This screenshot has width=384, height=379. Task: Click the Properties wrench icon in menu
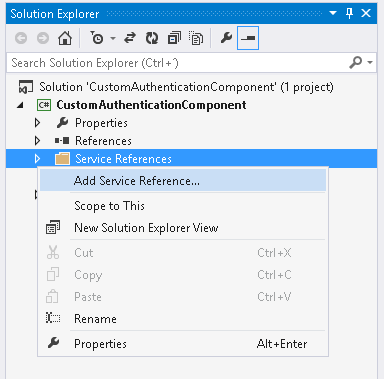point(54,343)
